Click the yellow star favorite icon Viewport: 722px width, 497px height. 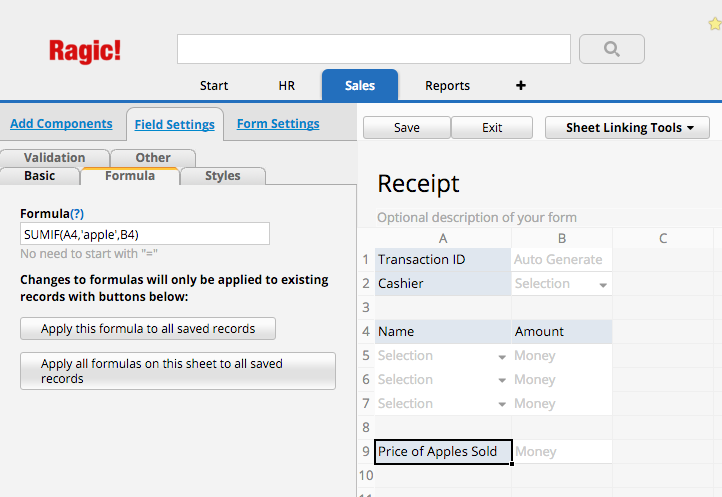716,23
